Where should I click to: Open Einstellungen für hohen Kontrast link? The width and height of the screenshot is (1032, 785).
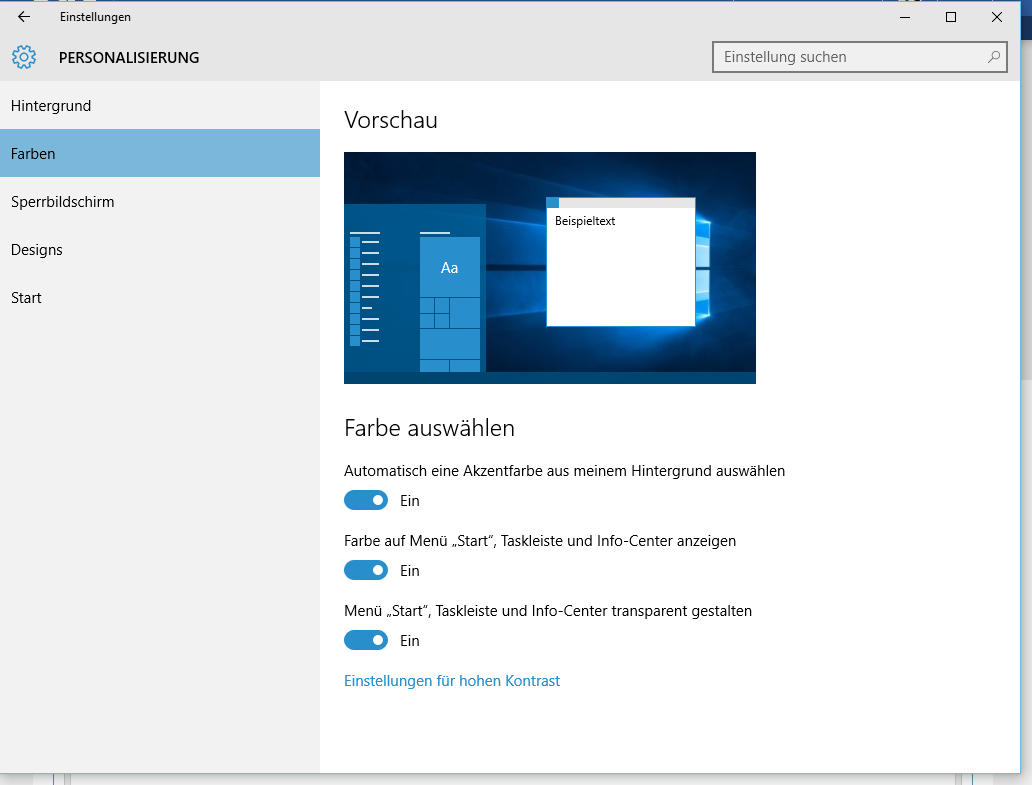(452, 680)
